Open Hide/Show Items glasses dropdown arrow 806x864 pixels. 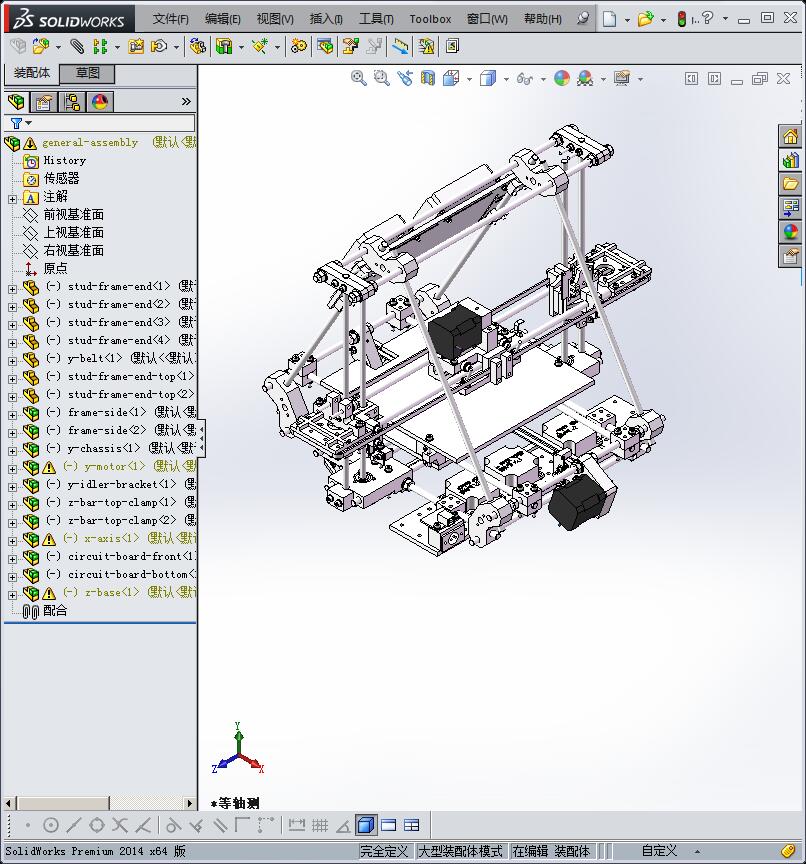pos(543,79)
